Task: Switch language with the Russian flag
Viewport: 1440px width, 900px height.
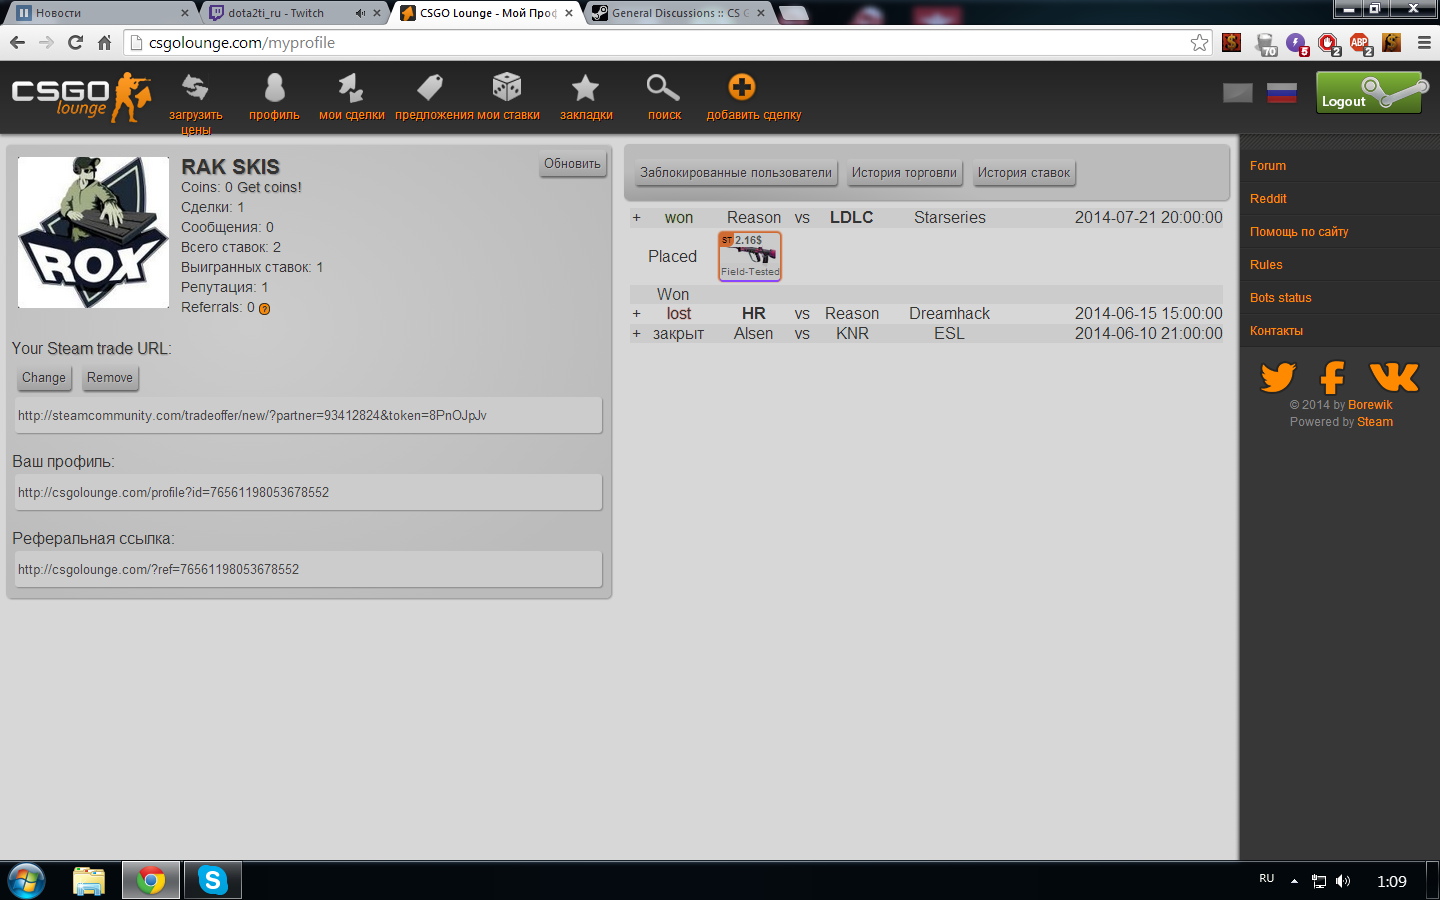Action: point(1282,93)
